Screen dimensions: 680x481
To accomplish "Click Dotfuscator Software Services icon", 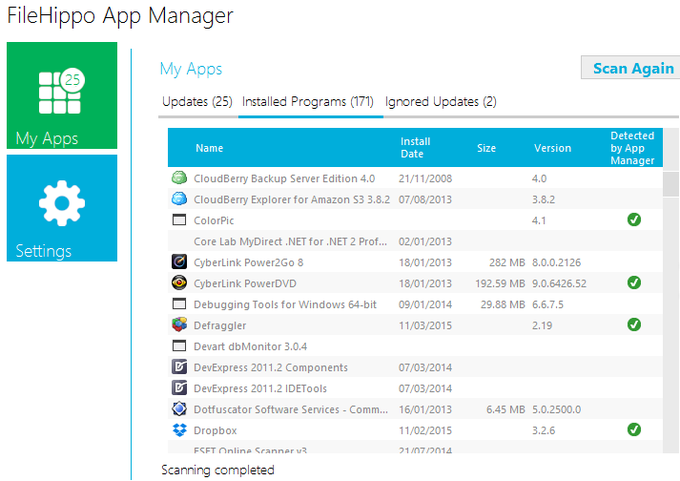I will tap(179, 409).
